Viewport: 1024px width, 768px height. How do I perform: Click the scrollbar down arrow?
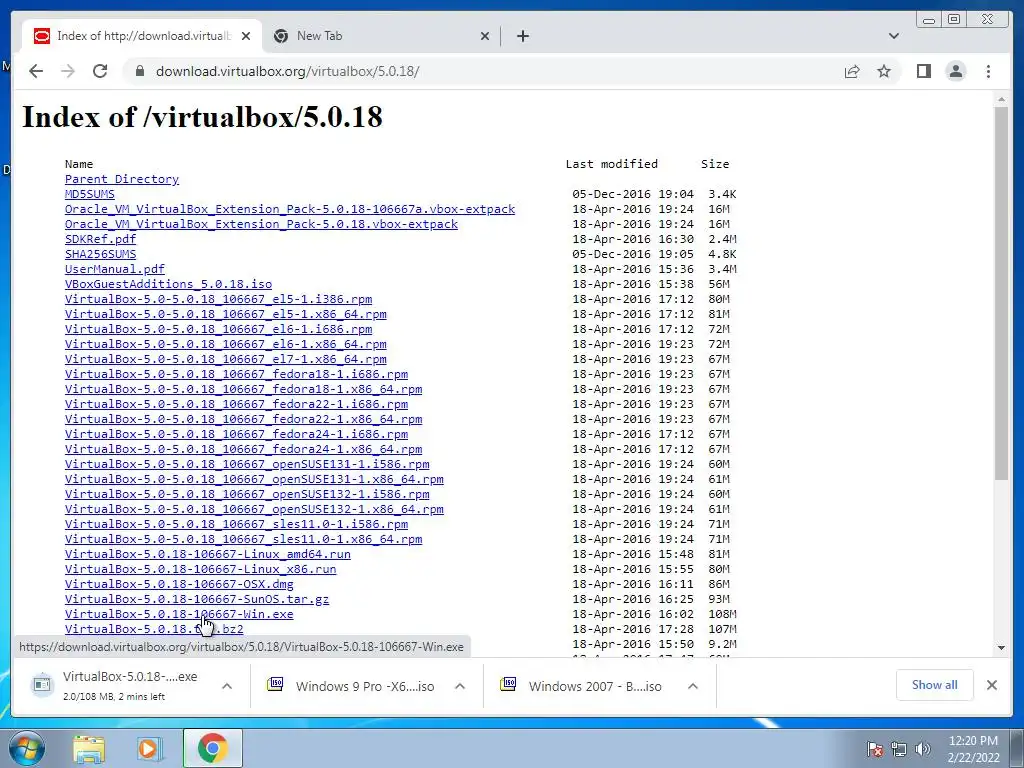click(x=1001, y=647)
